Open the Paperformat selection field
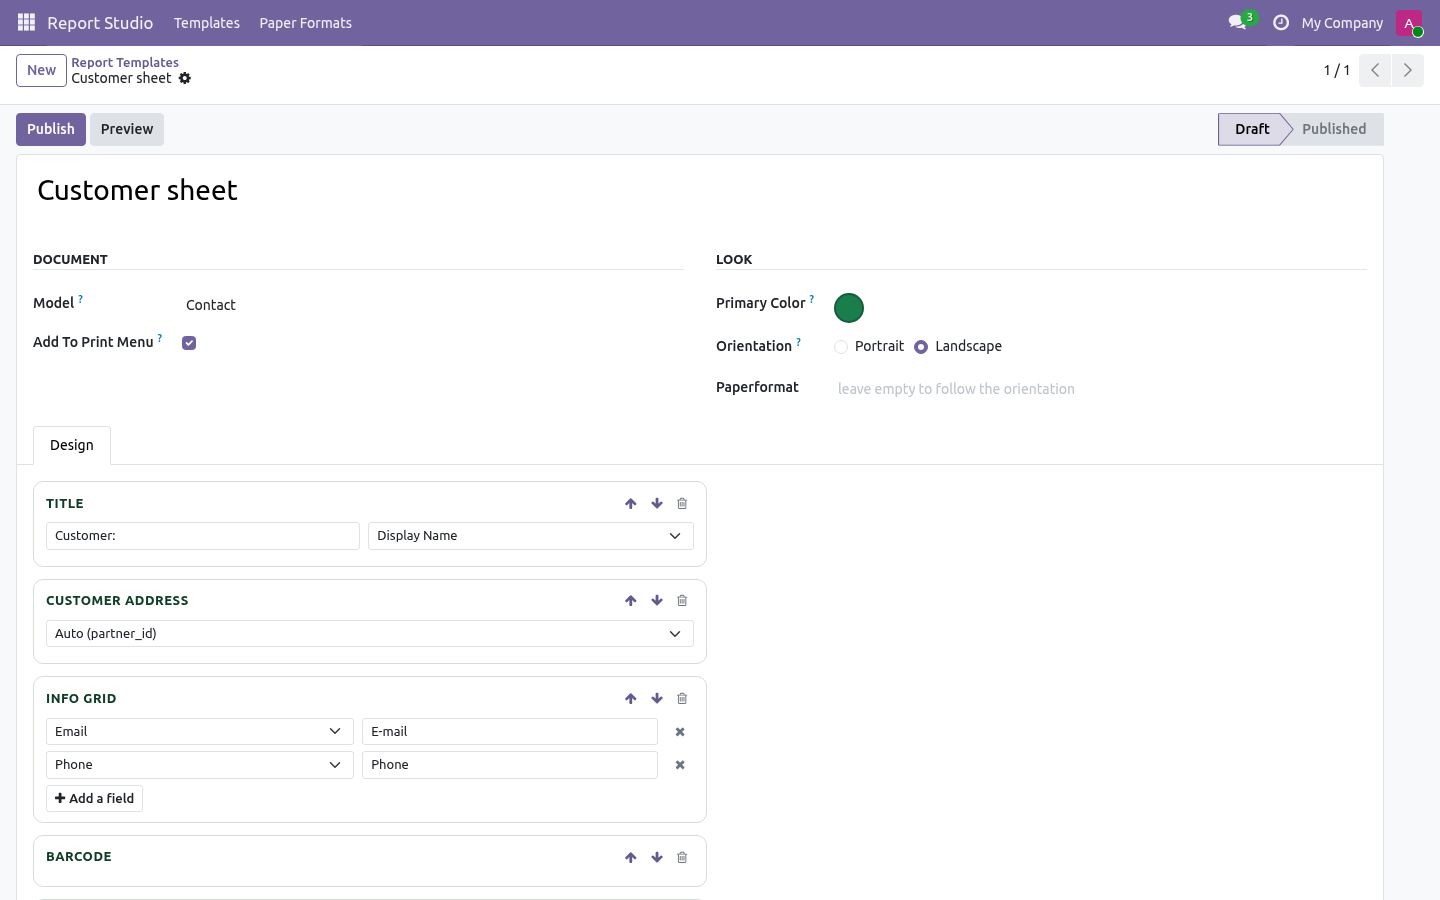 (1100, 389)
